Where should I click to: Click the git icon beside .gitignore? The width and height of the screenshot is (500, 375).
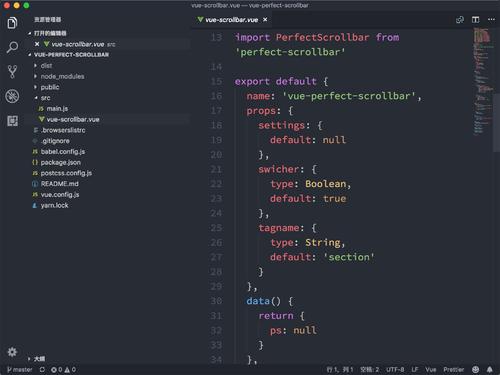[x=35, y=141]
